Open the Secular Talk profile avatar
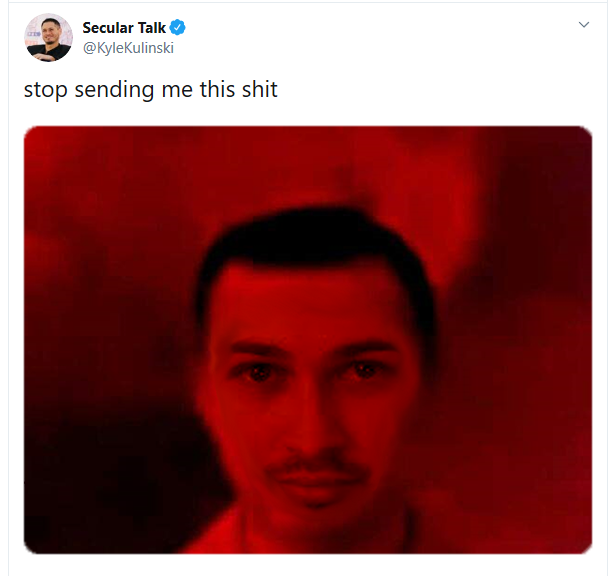 [x=48, y=37]
